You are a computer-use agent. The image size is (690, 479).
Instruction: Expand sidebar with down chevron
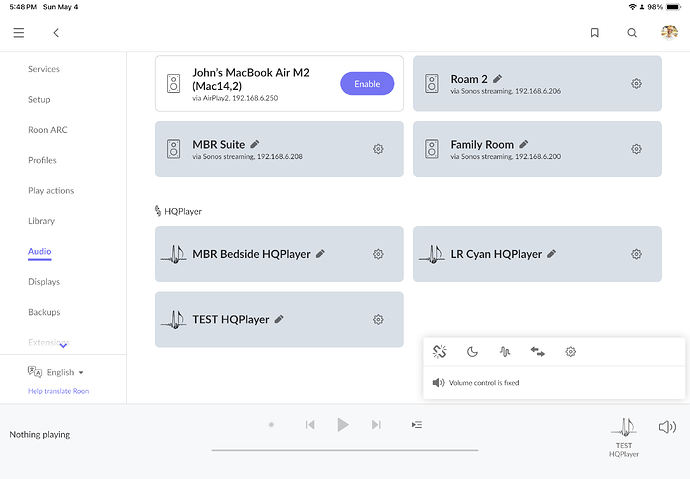(63, 346)
